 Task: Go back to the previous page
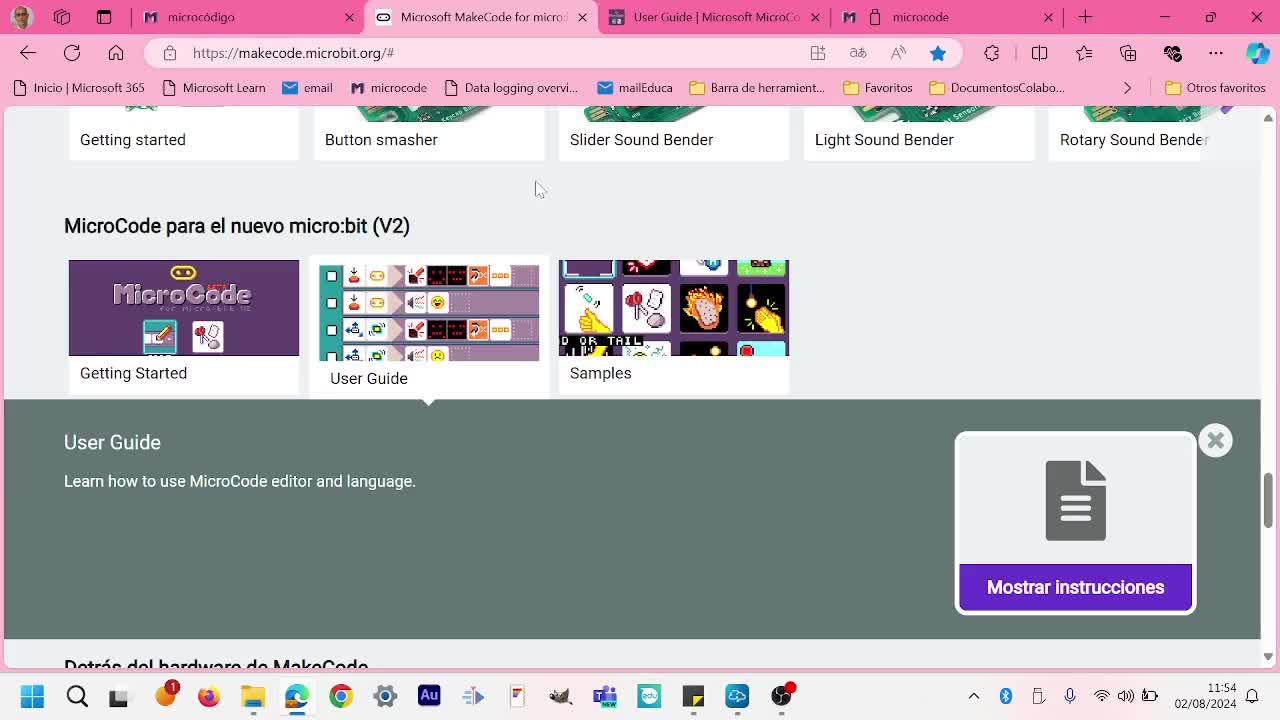click(28, 53)
